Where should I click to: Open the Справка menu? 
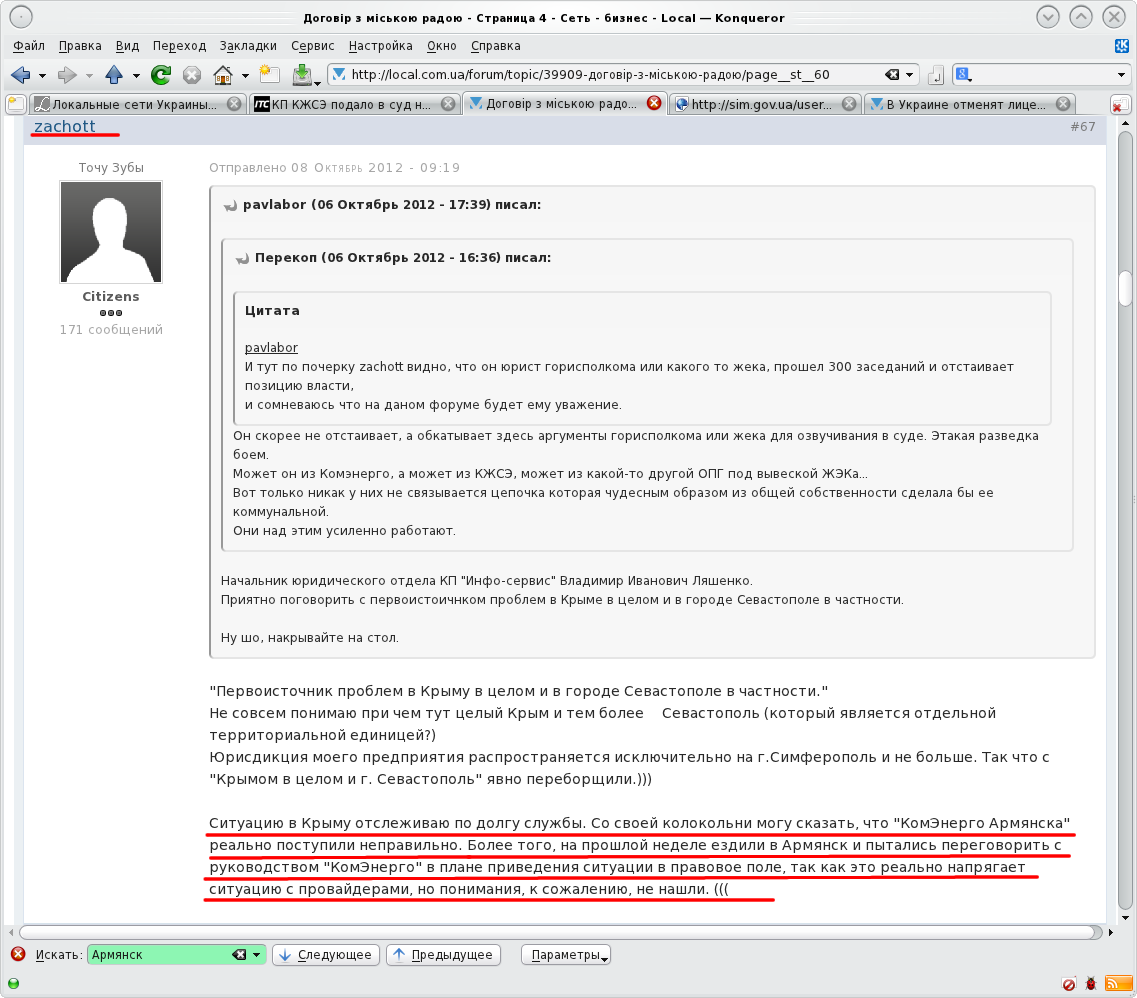point(495,46)
